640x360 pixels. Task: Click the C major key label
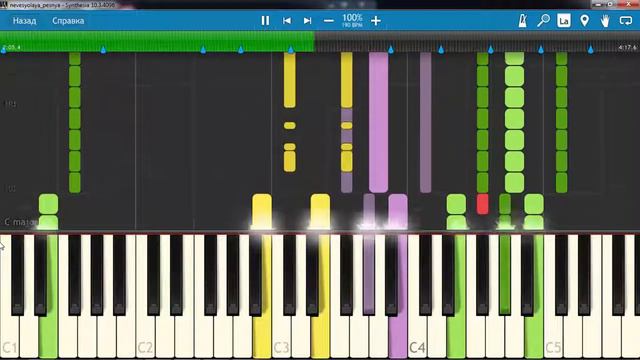point(20,222)
